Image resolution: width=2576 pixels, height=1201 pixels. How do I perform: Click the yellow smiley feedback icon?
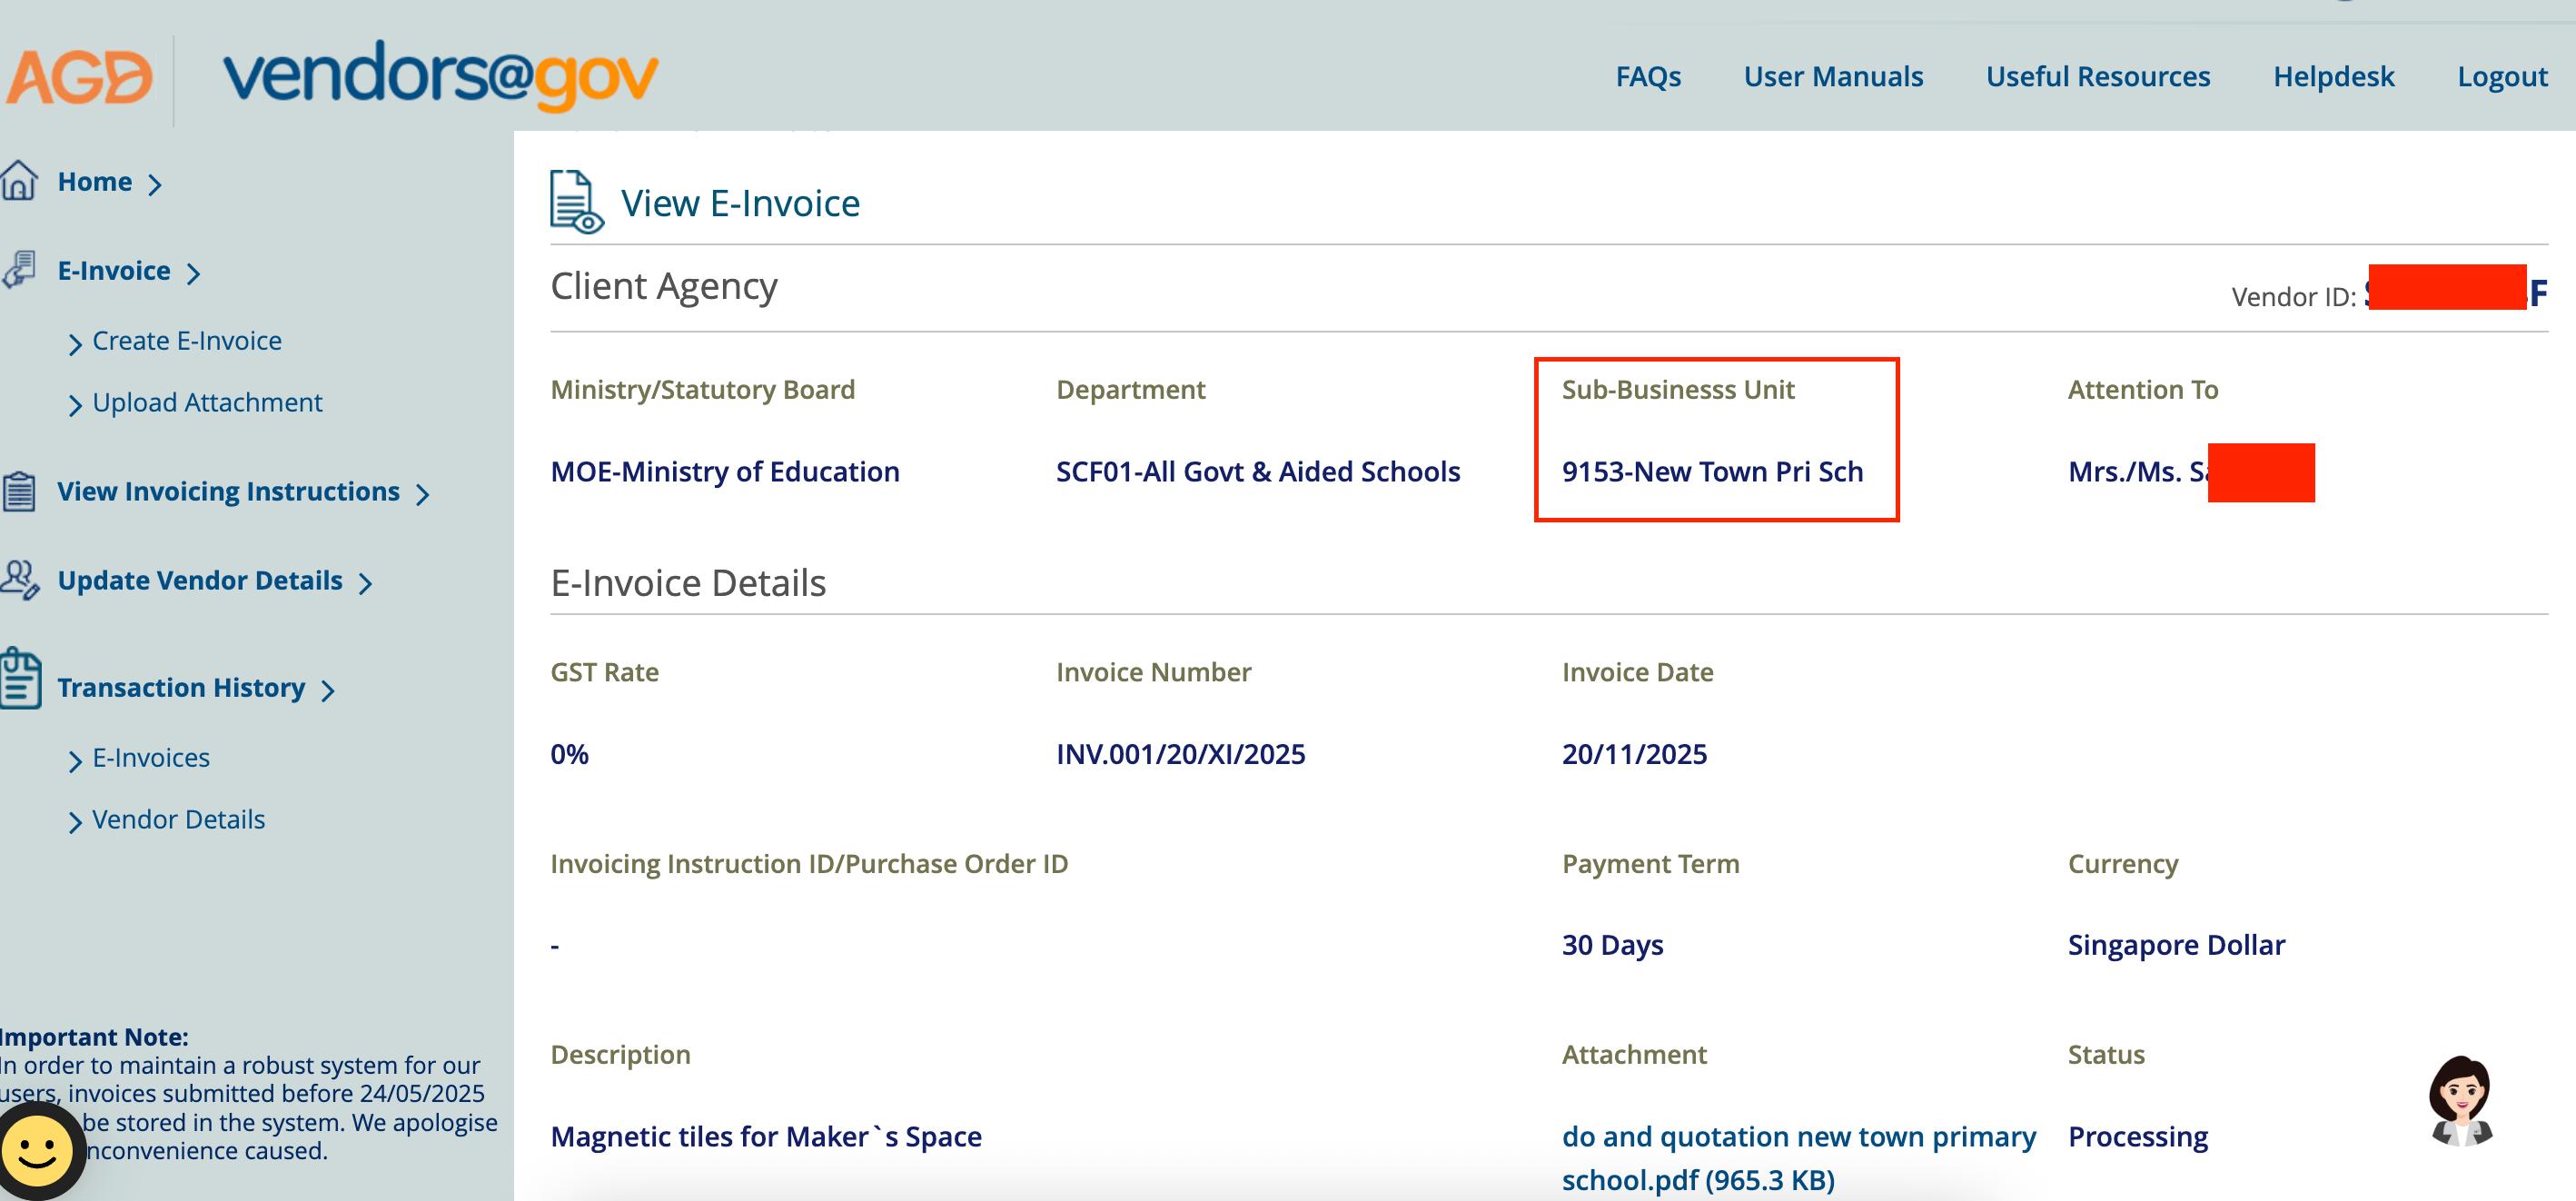point(38,1151)
